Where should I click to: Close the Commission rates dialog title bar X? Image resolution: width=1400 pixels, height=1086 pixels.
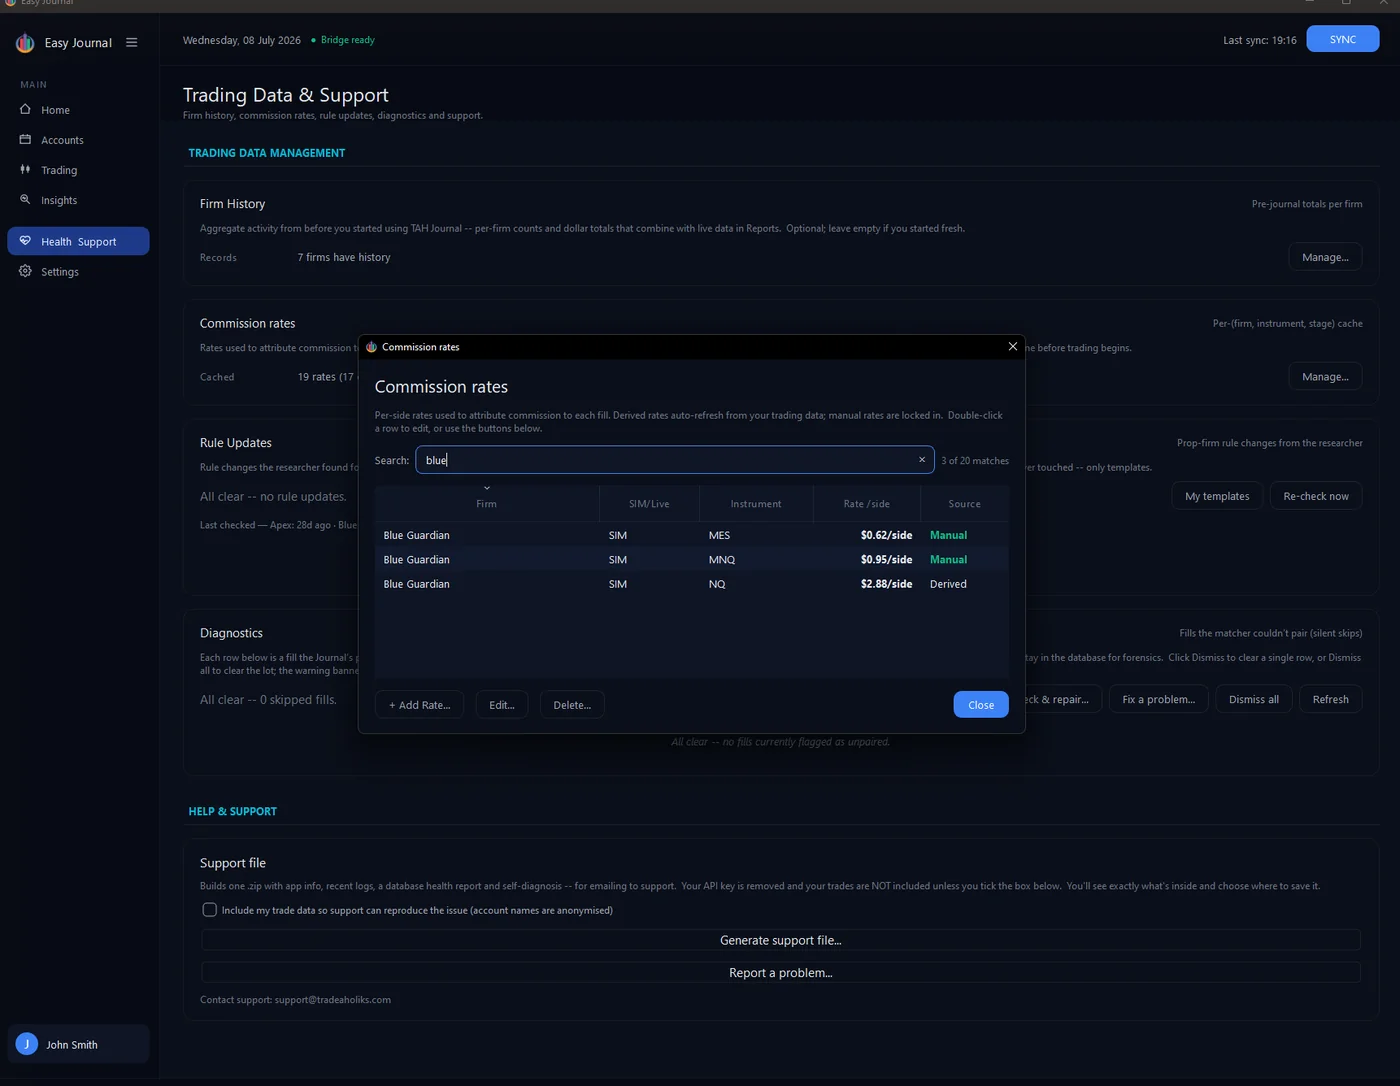(1013, 347)
